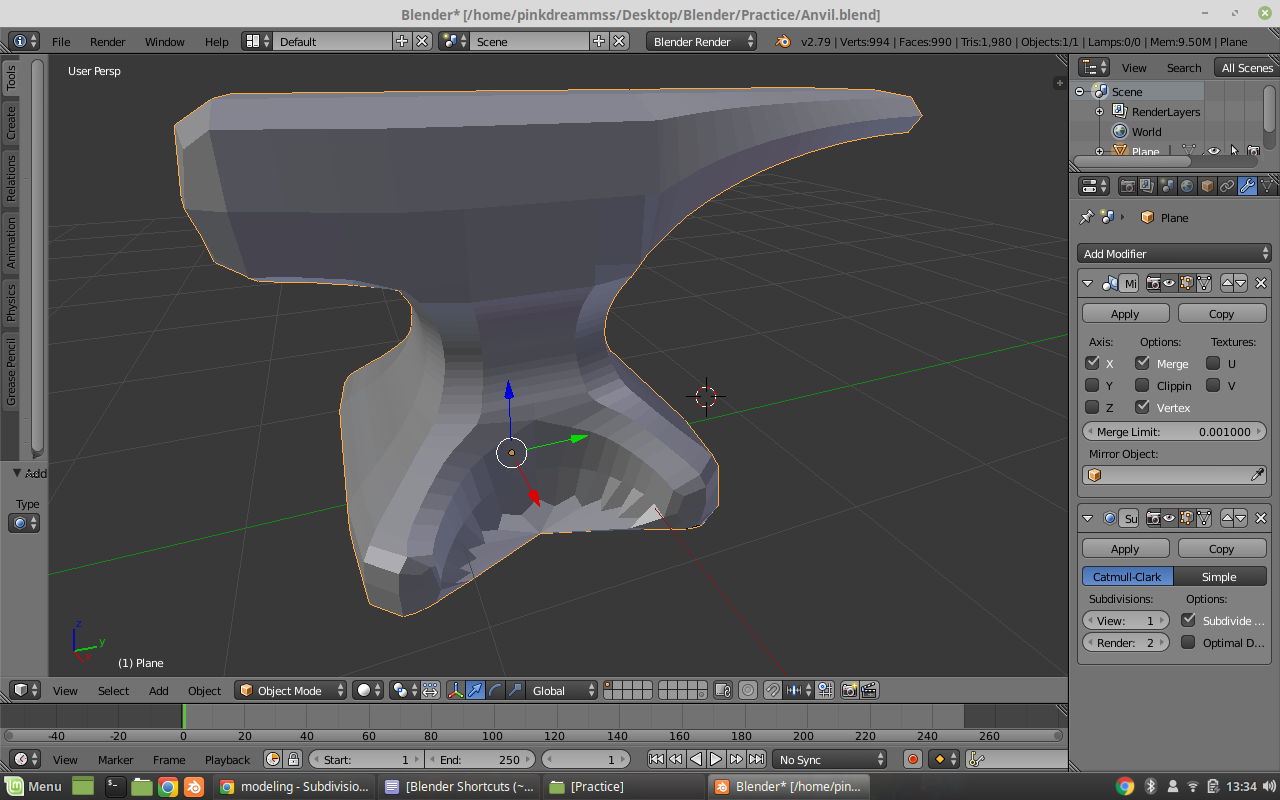Open the Render menu in info header

(108, 41)
